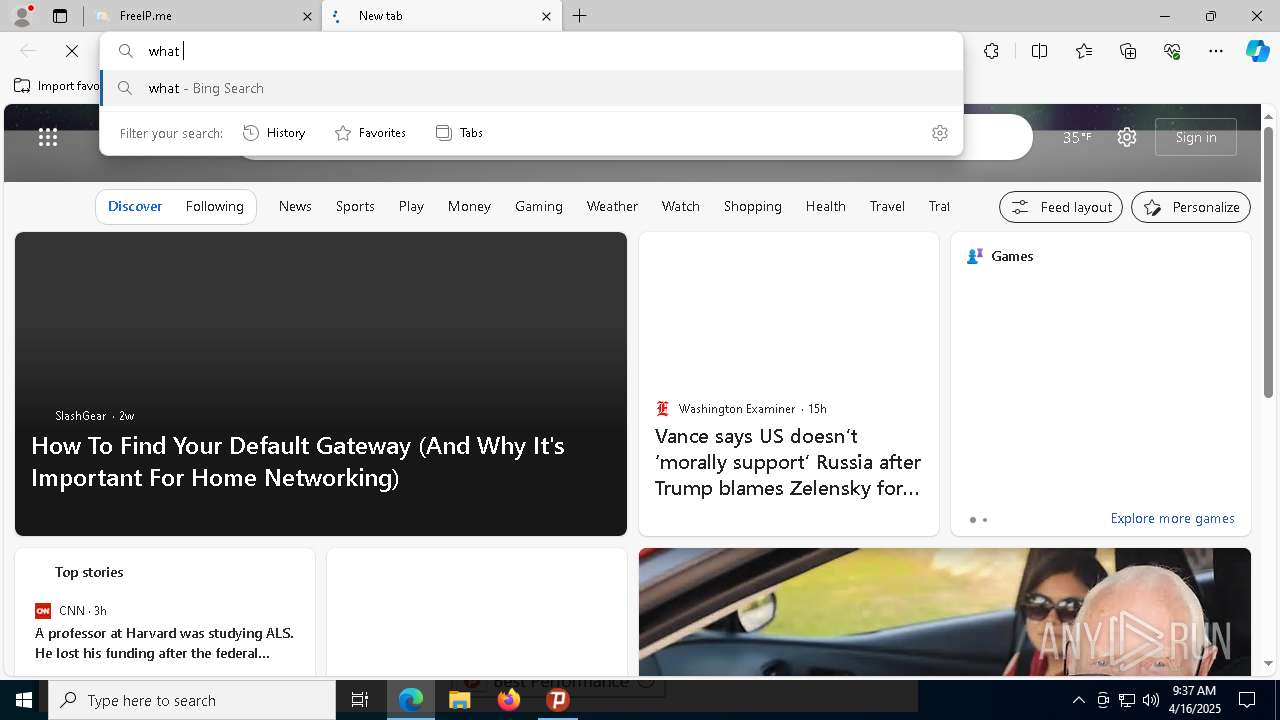Screen dimensions: 1280x720
Task: Open search suggestion settings gear
Action: [x=940, y=133]
